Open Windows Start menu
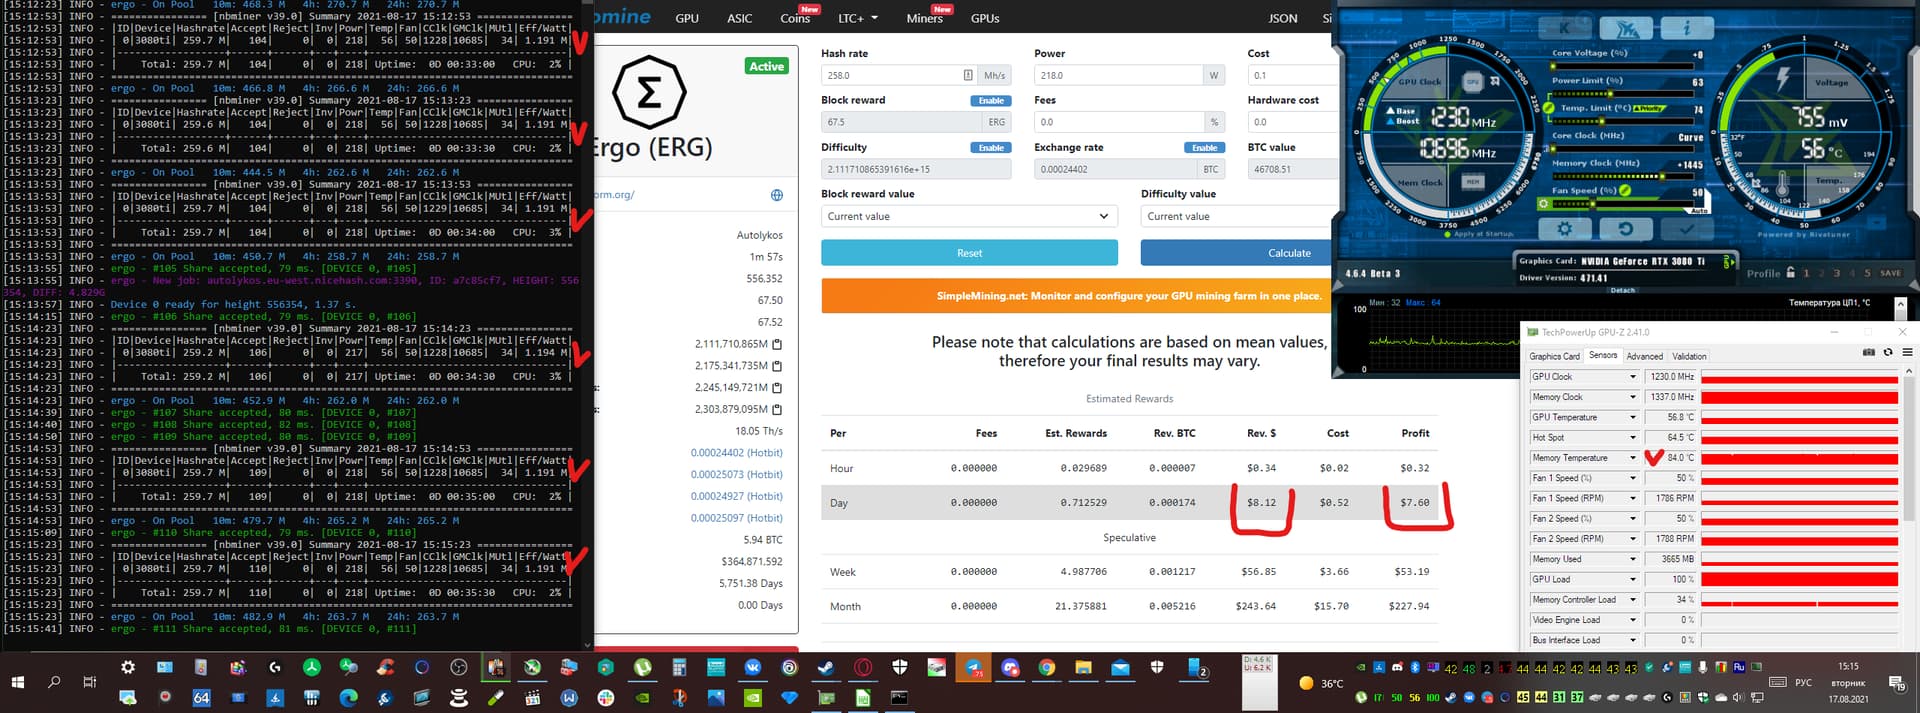 tap(17, 681)
